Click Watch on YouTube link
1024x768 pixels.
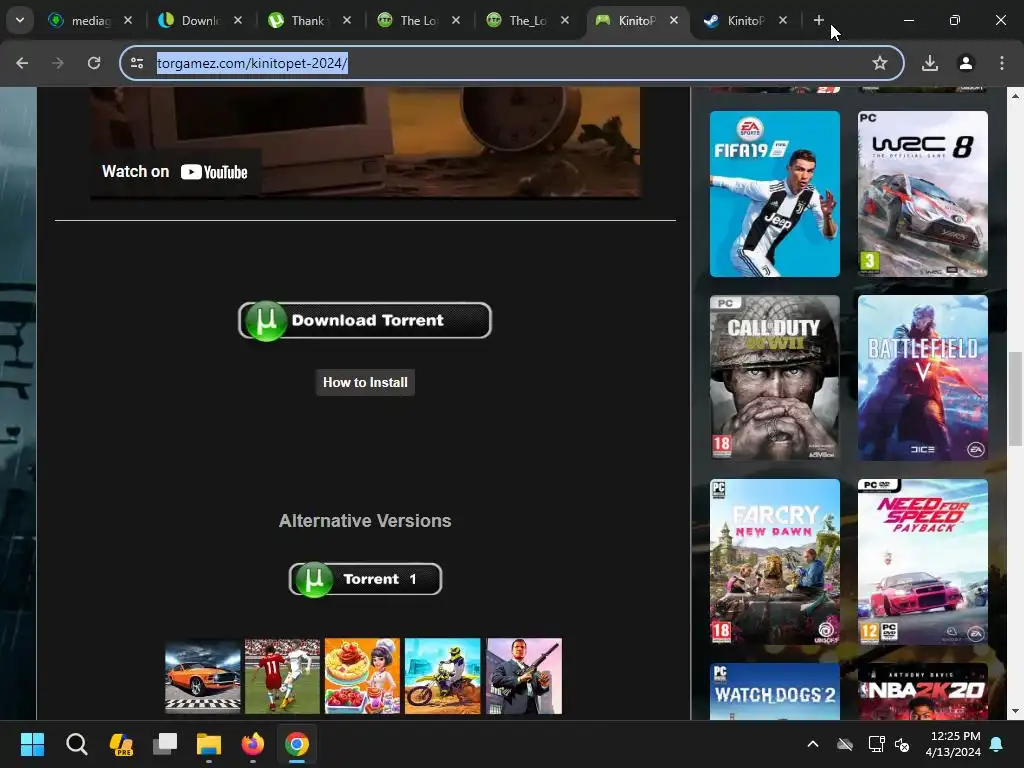point(174,172)
